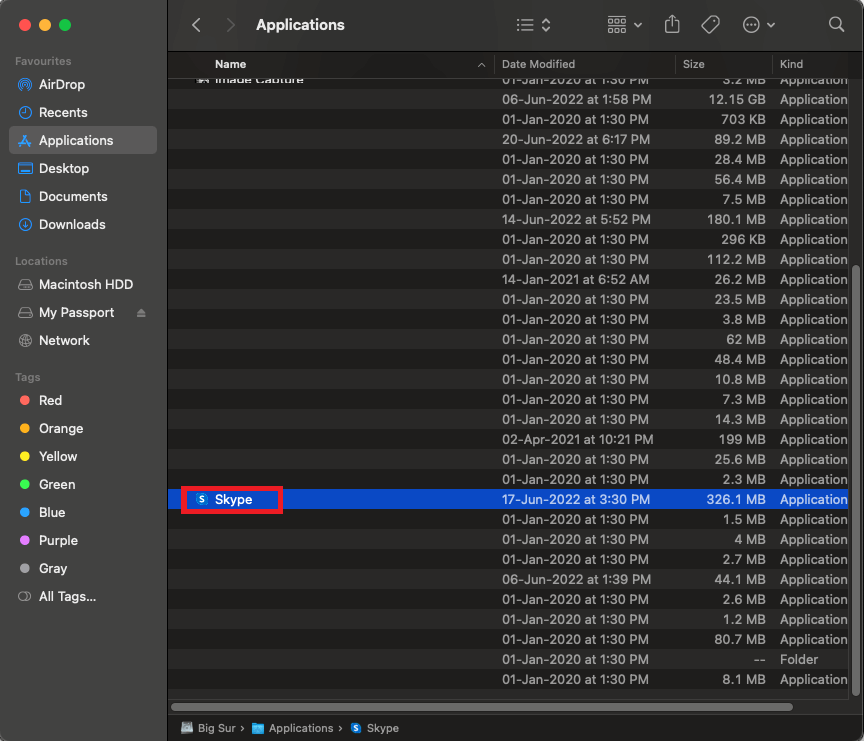Open the list view switcher dropdown
The image size is (864, 741).
coord(533,25)
